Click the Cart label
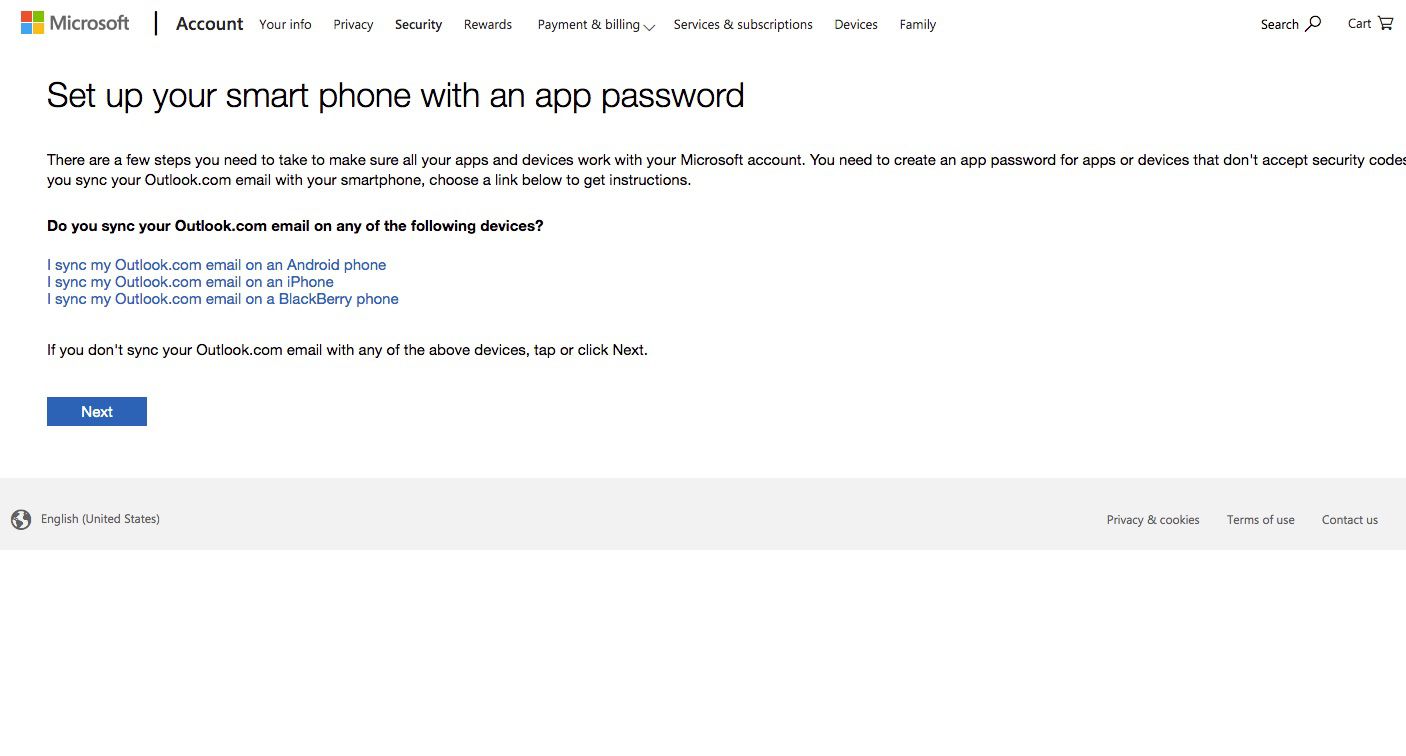The width and height of the screenshot is (1406, 756). pyautogui.click(x=1360, y=23)
